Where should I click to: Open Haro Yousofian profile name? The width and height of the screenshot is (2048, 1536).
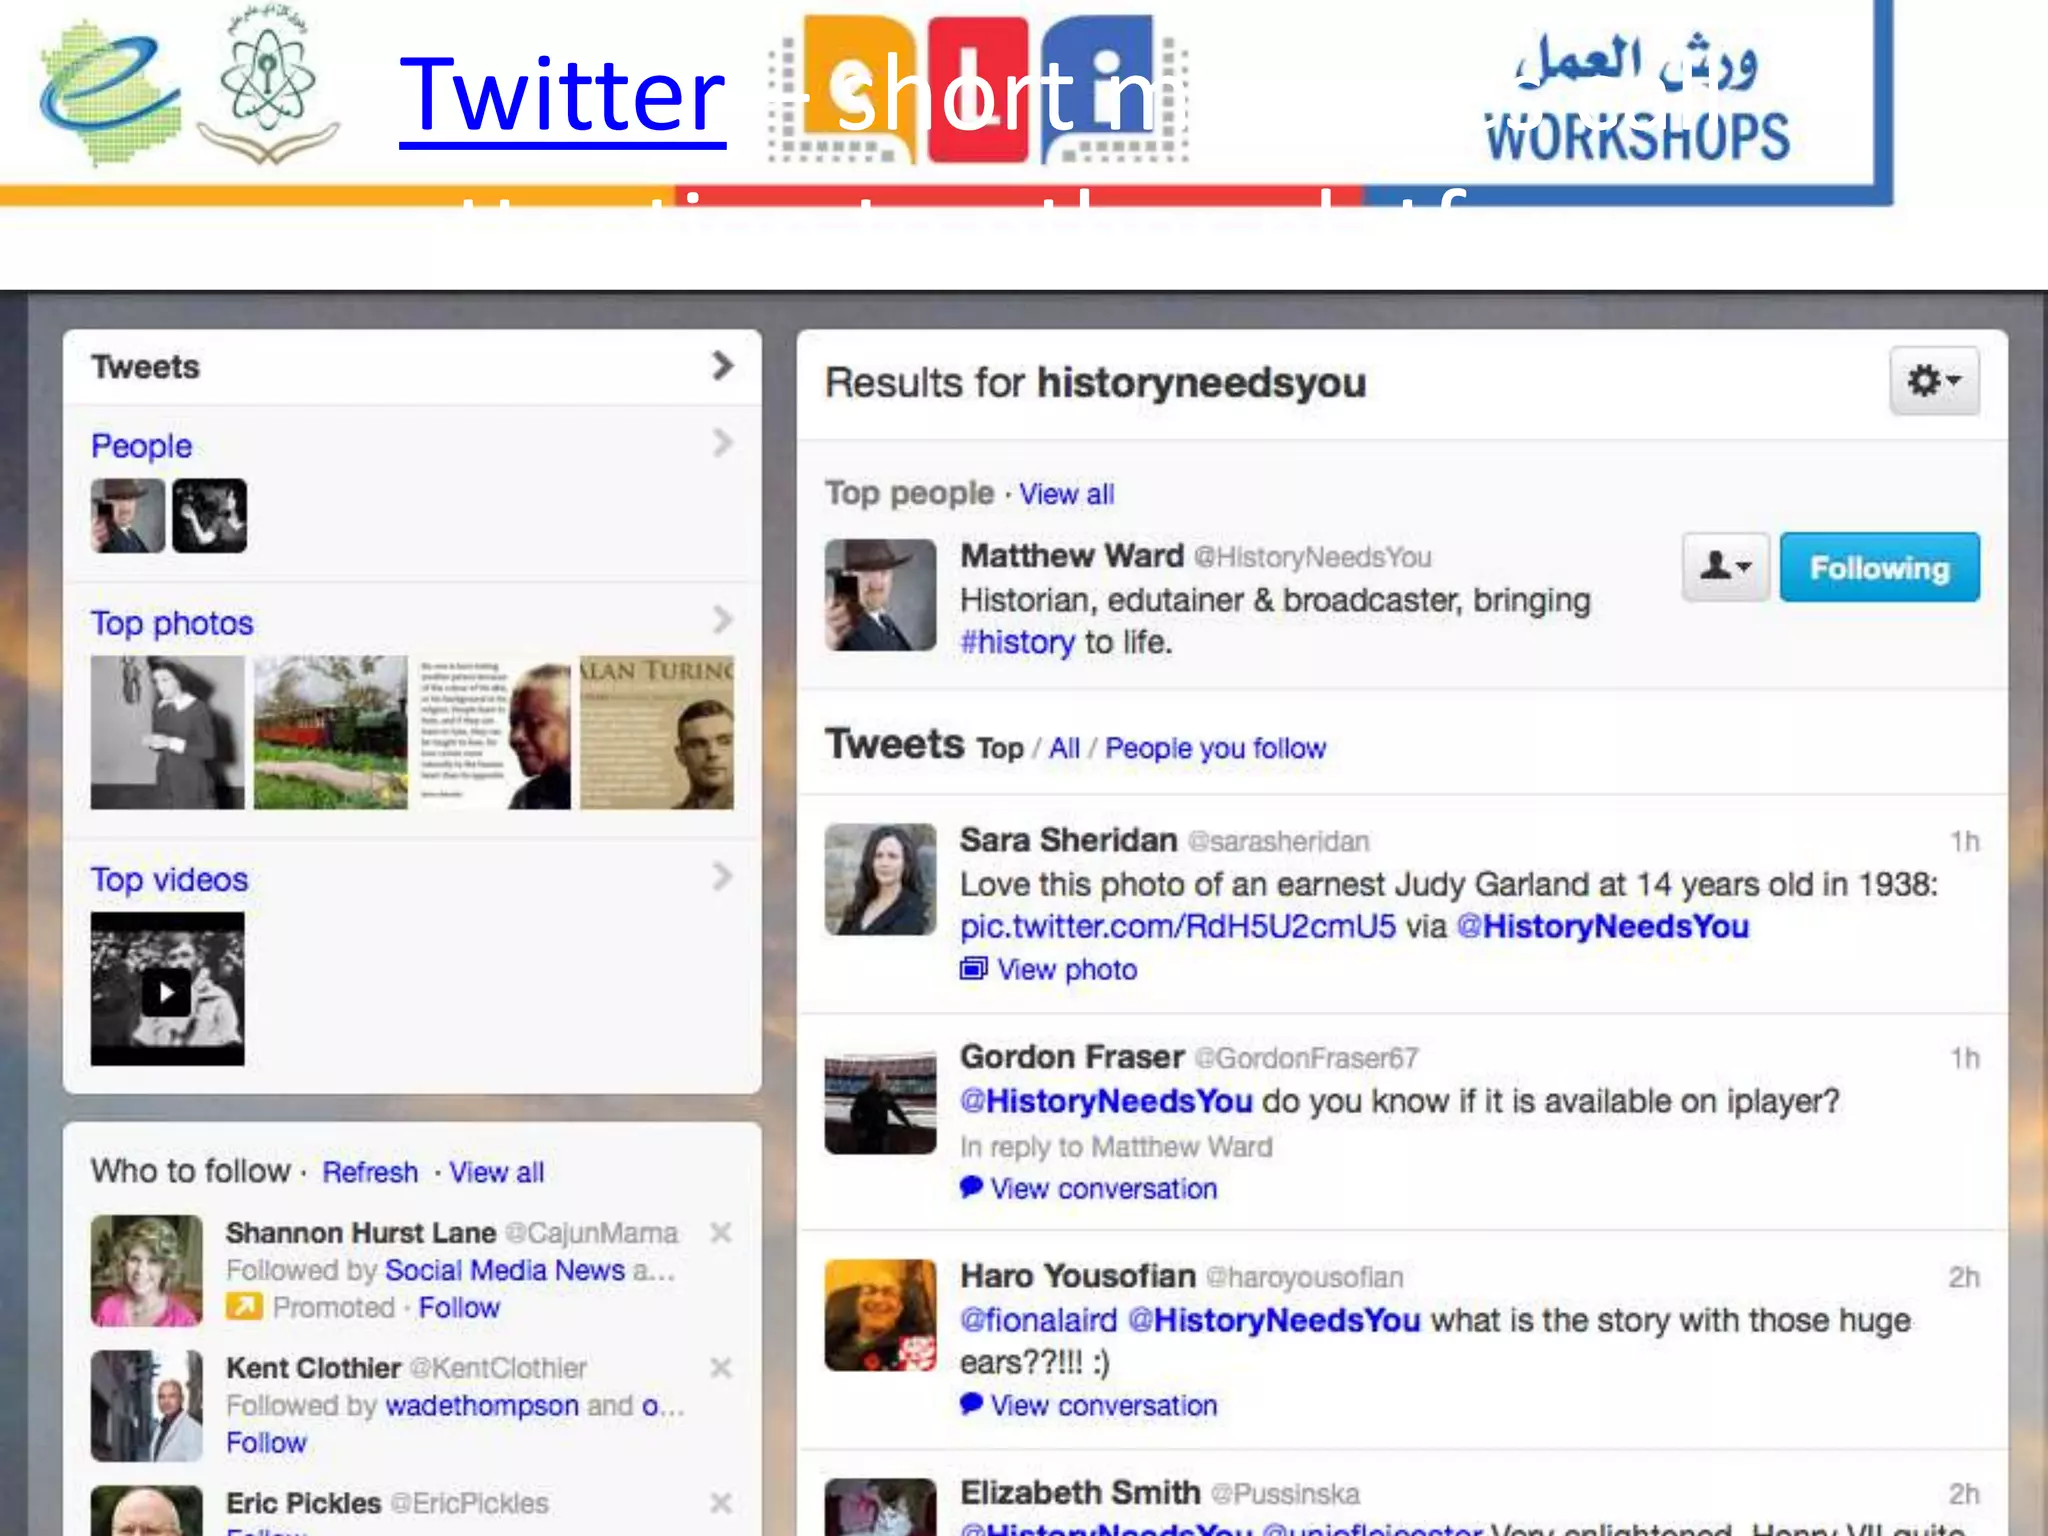1078,1276
